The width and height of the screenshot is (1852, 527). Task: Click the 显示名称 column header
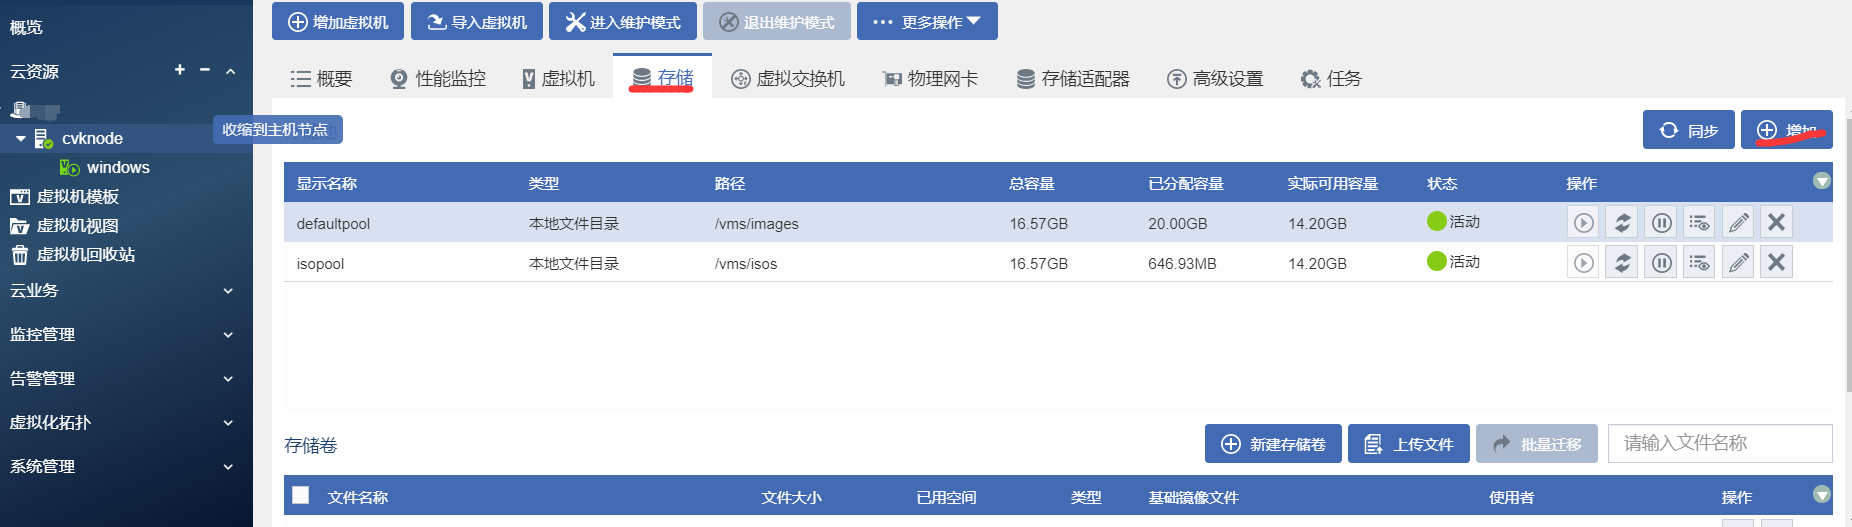pyautogui.click(x=327, y=184)
